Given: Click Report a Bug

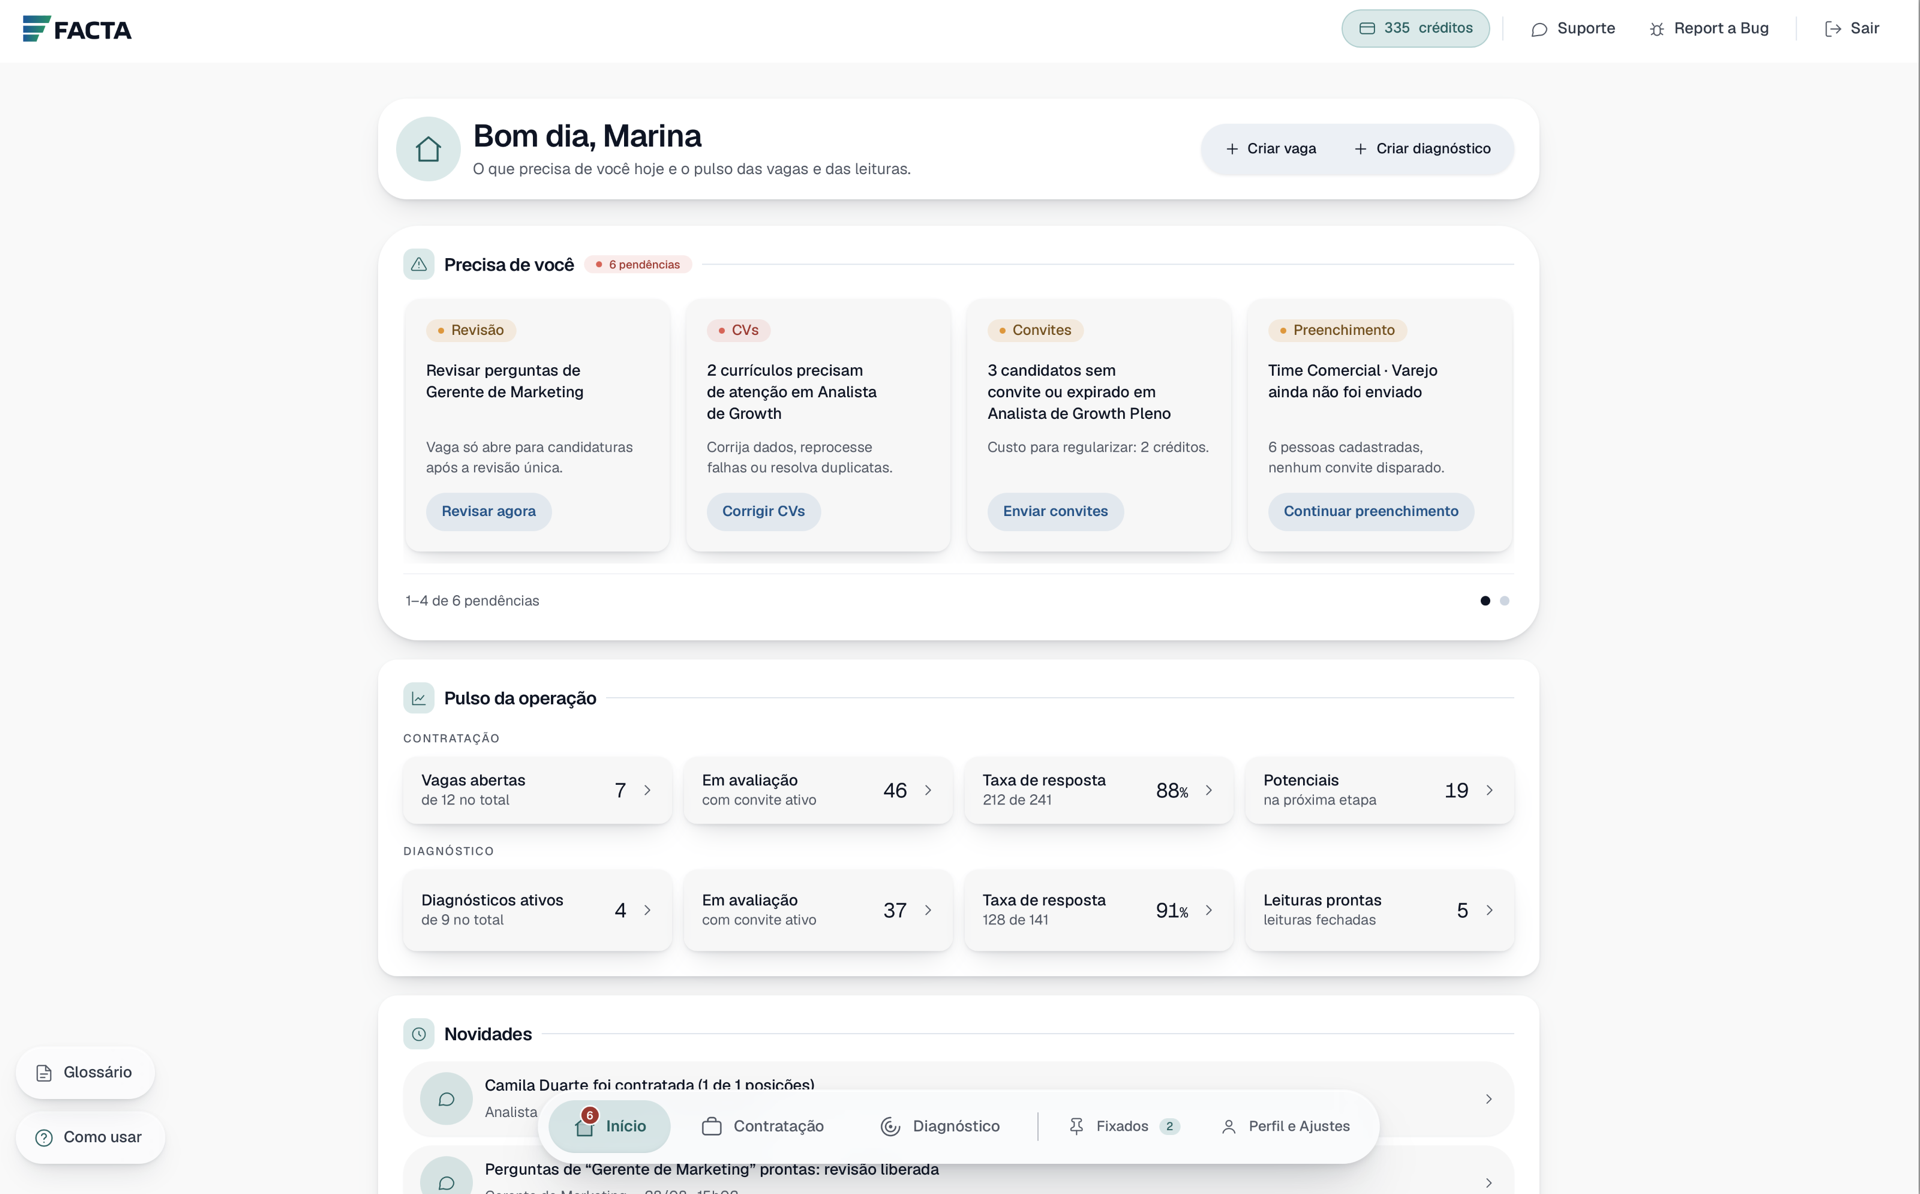Looking at the screenshot, I should pyautogui.click(x=1709, y=28).
